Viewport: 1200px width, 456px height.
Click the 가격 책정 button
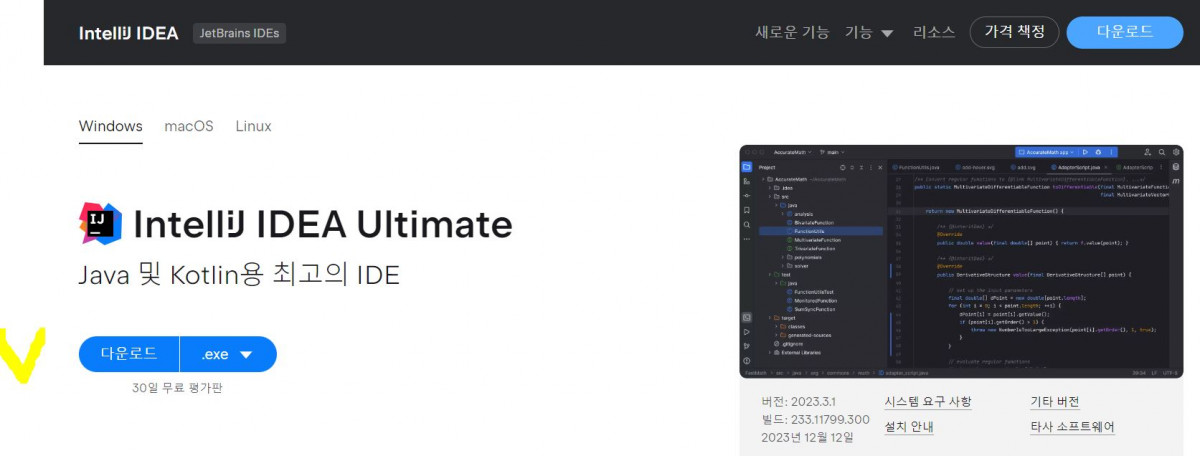point(1014,32)
